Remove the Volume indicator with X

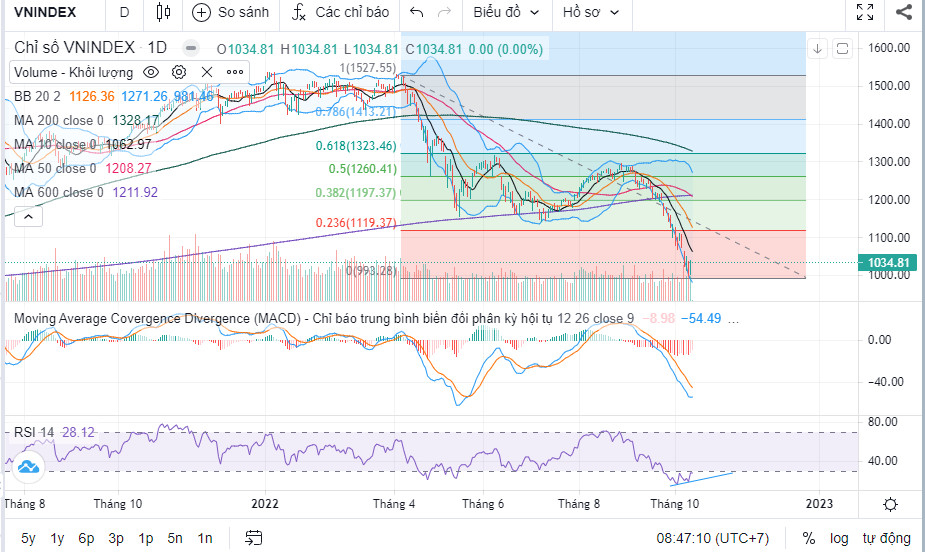206,72
